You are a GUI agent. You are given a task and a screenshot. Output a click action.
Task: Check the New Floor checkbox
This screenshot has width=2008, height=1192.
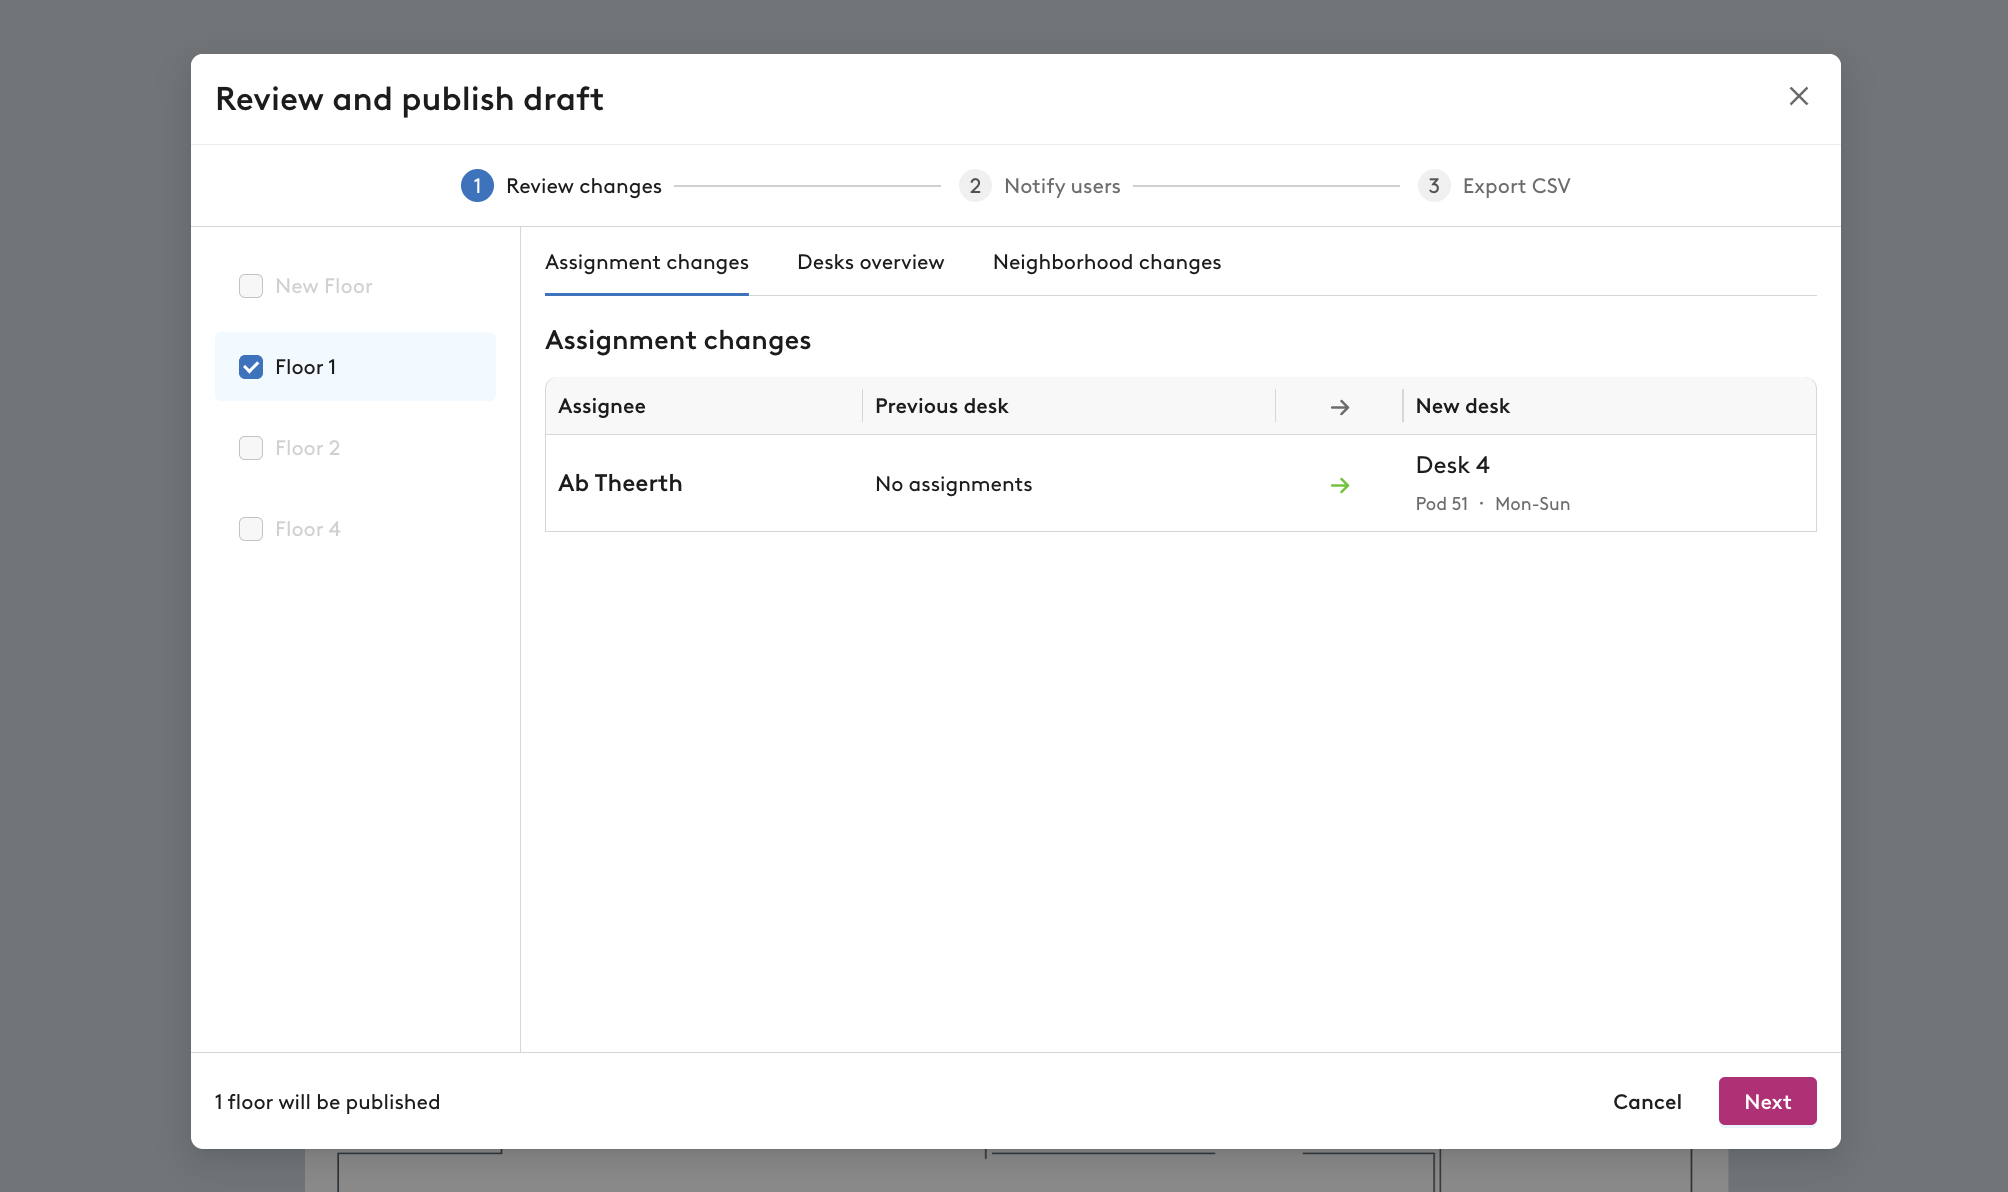tap(251, 286)
